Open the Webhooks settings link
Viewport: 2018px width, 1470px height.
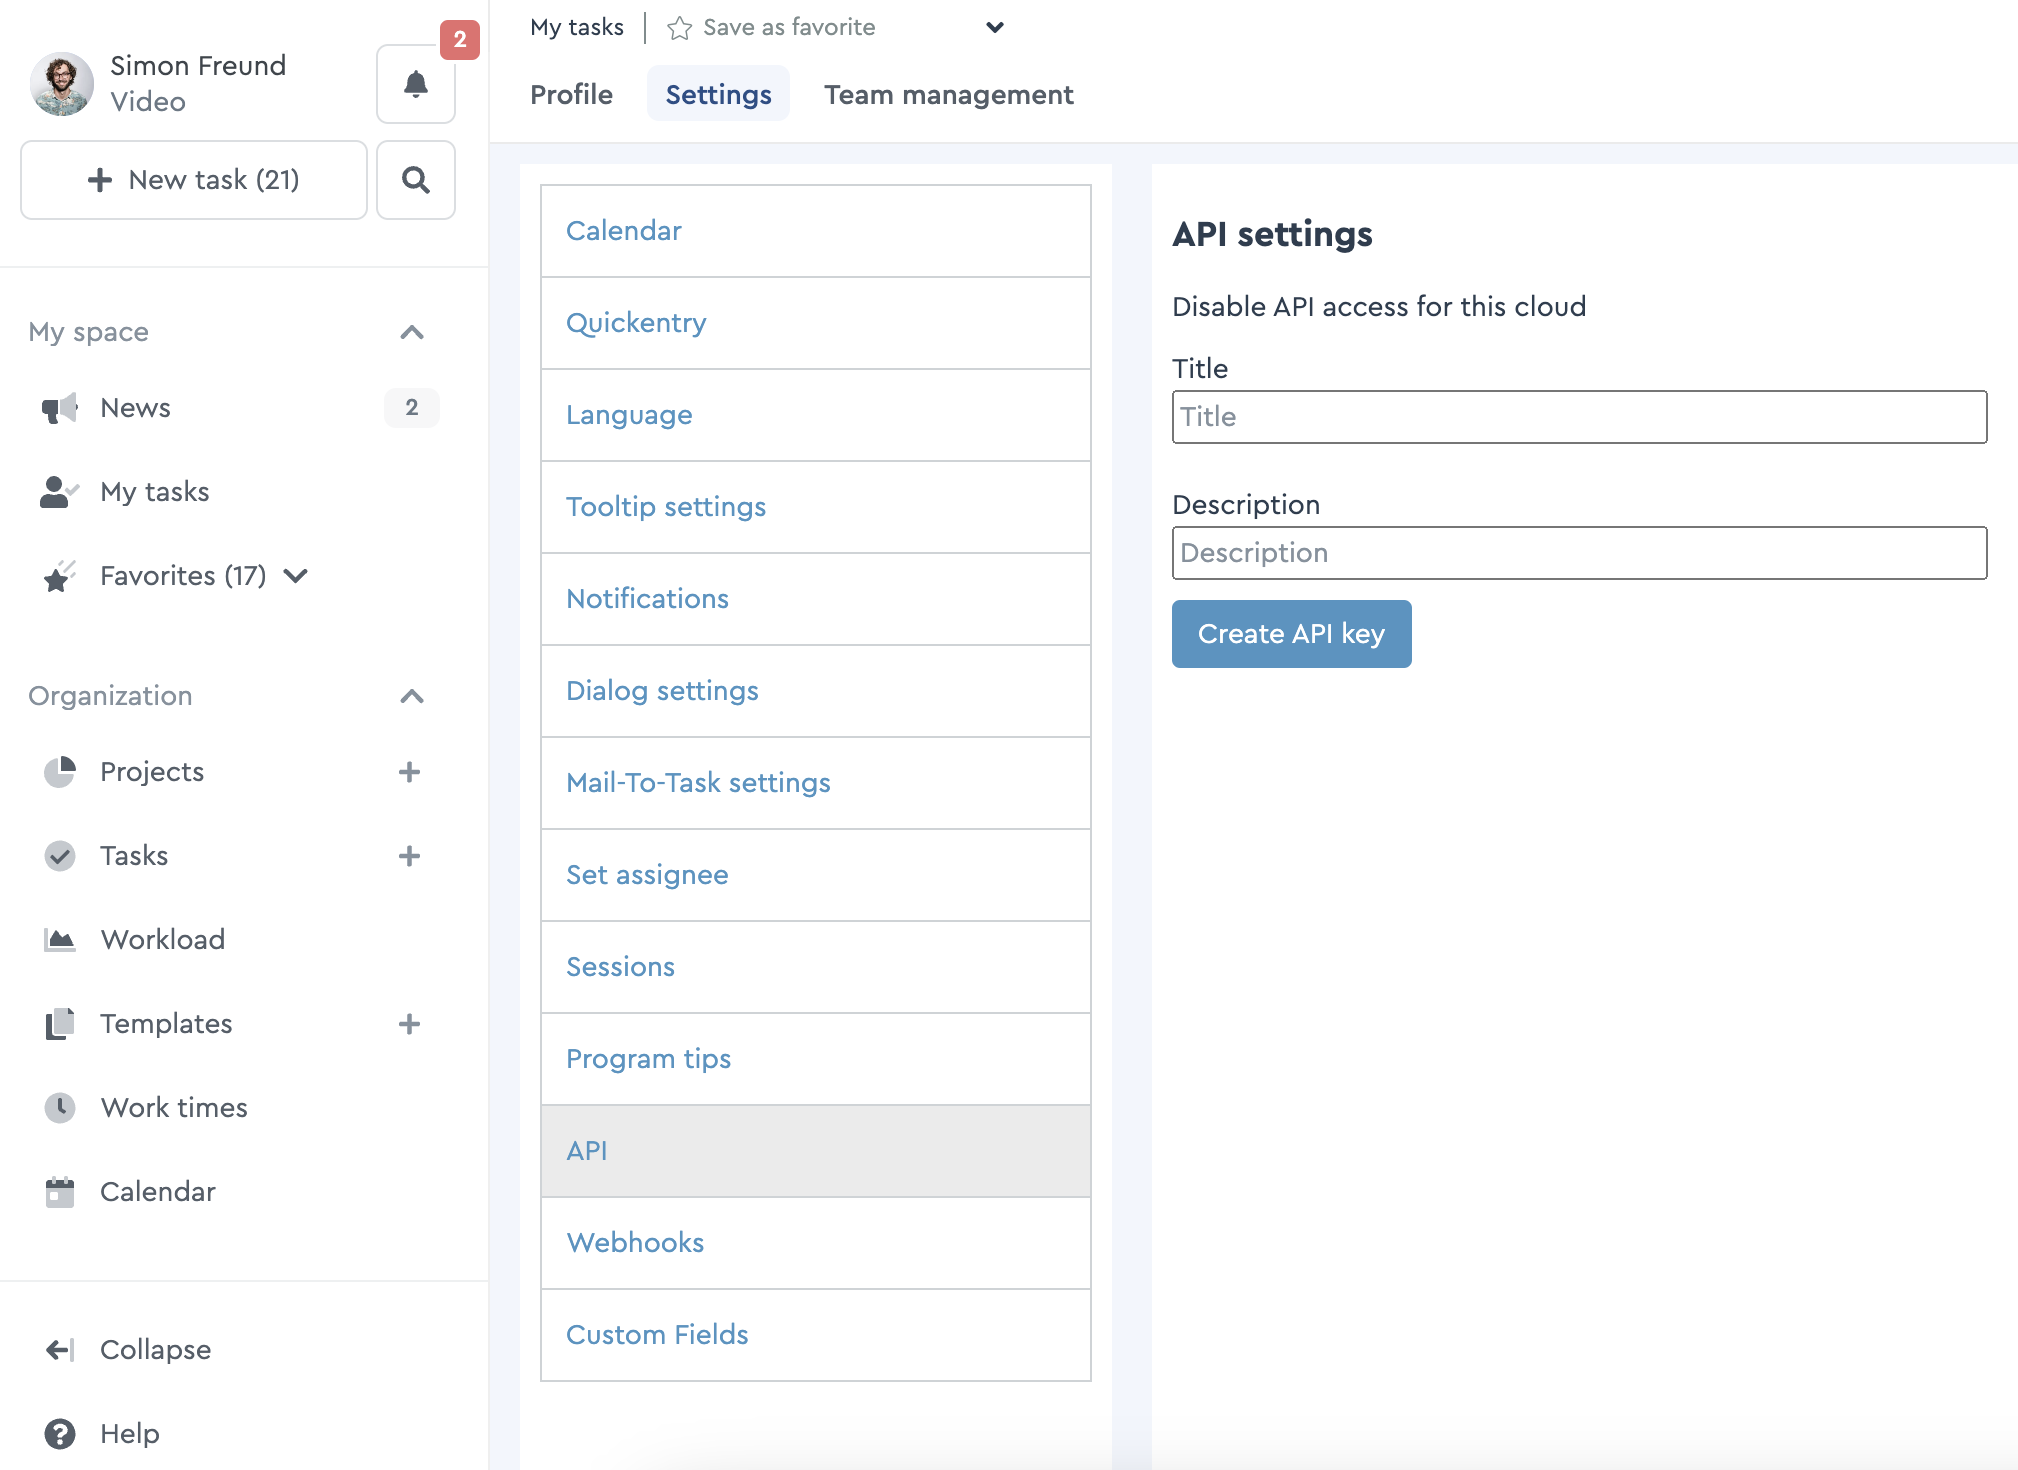(x=635, y=1243)
